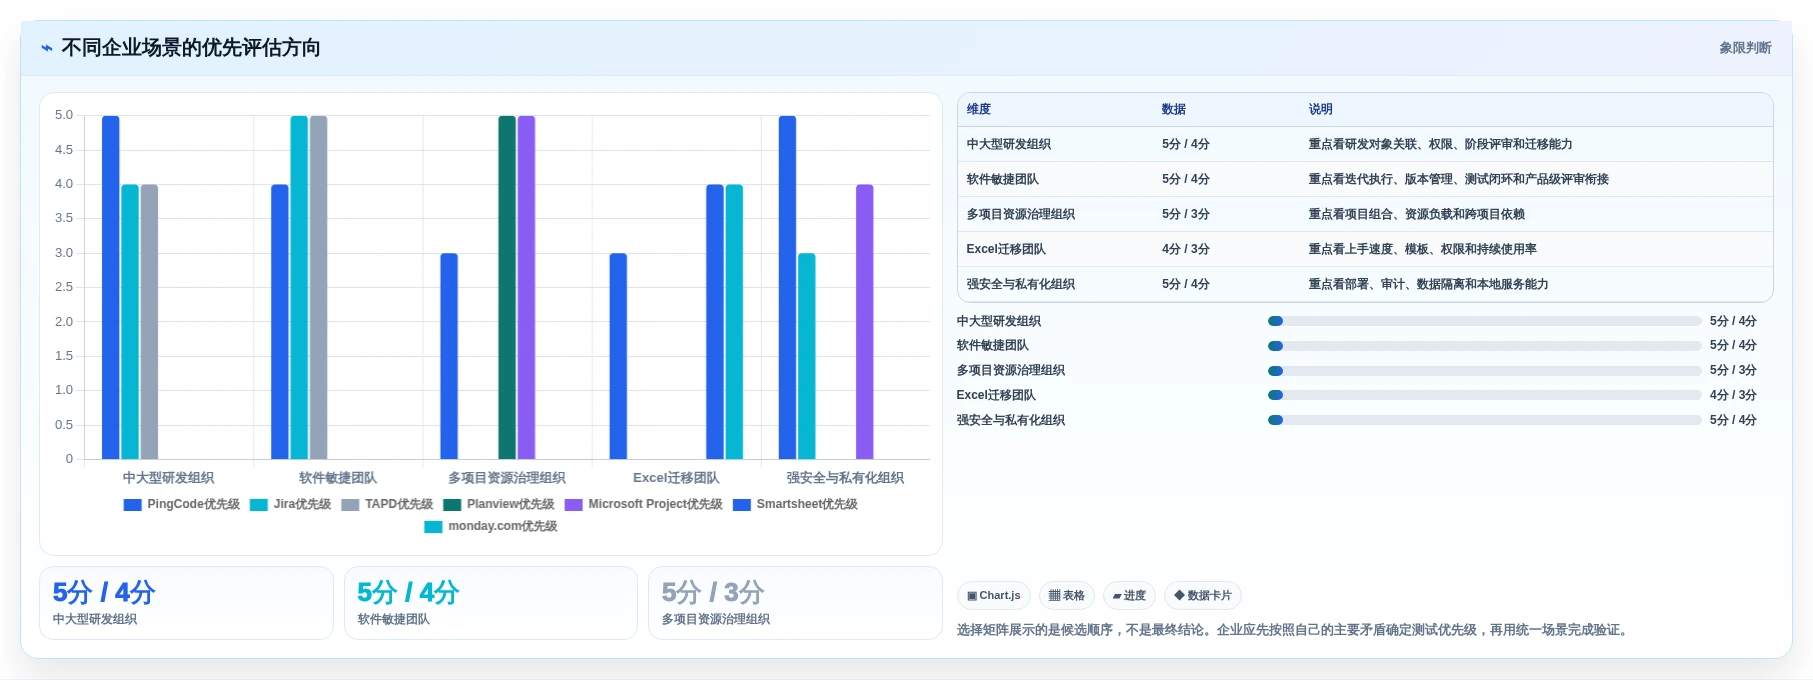
Task: Click the 中大型研发组织 x-axis label
Action: [x=168, y=479]
